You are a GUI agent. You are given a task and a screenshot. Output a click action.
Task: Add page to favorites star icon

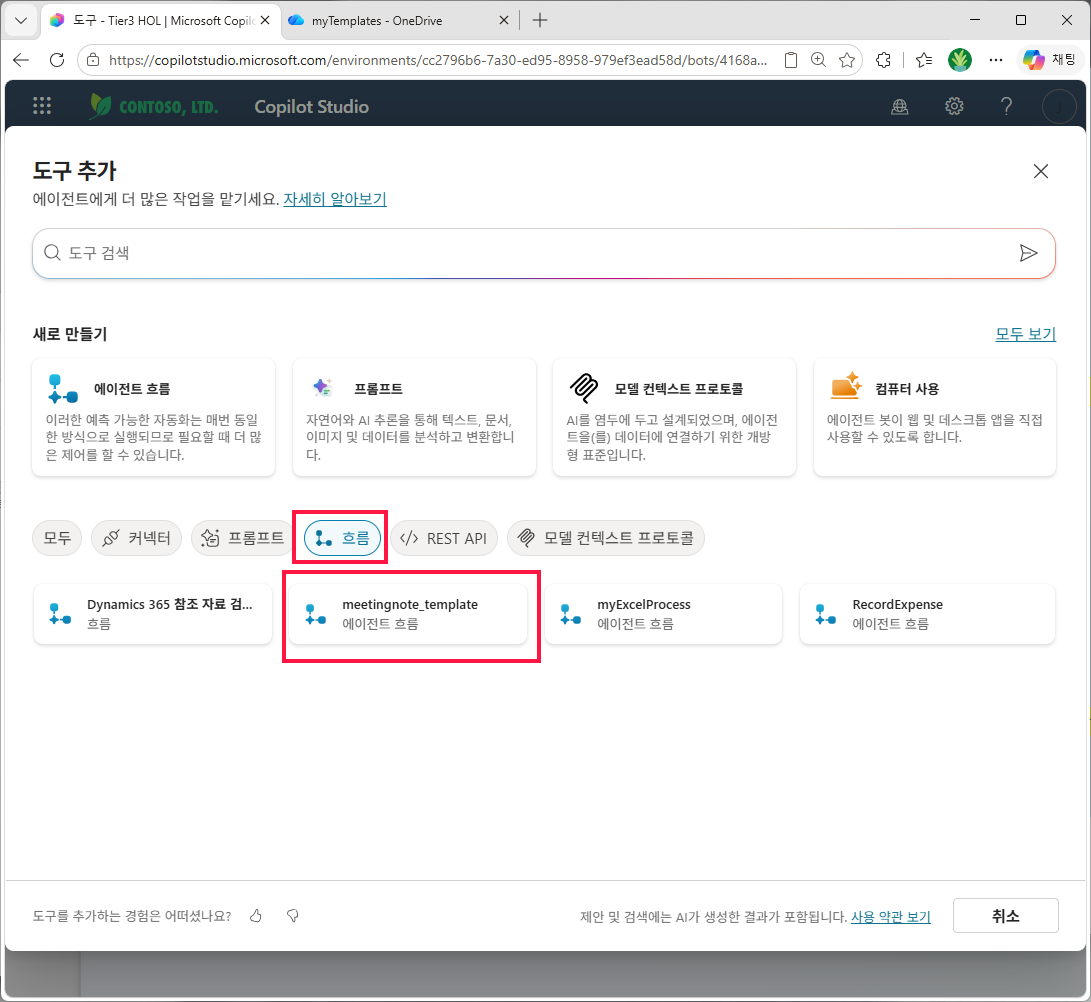coord(846,61)
